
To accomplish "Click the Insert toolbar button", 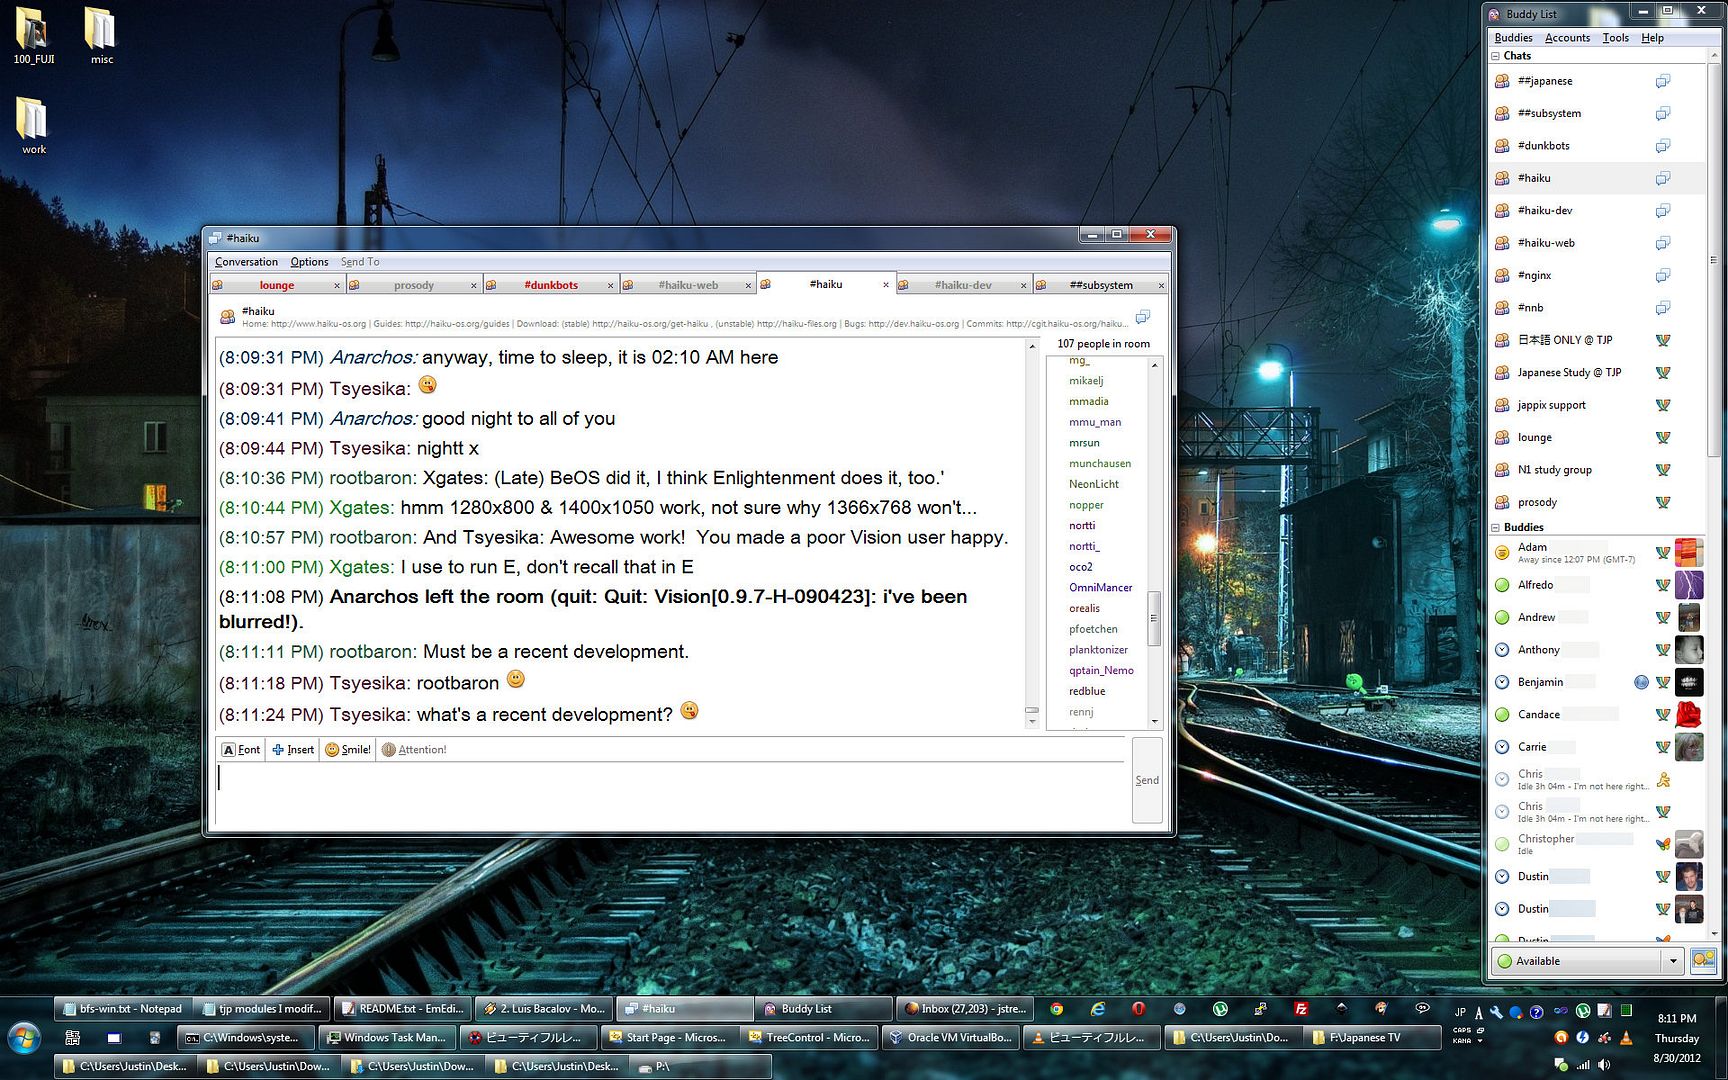I will pyautogui.click(x=293, y=750).
